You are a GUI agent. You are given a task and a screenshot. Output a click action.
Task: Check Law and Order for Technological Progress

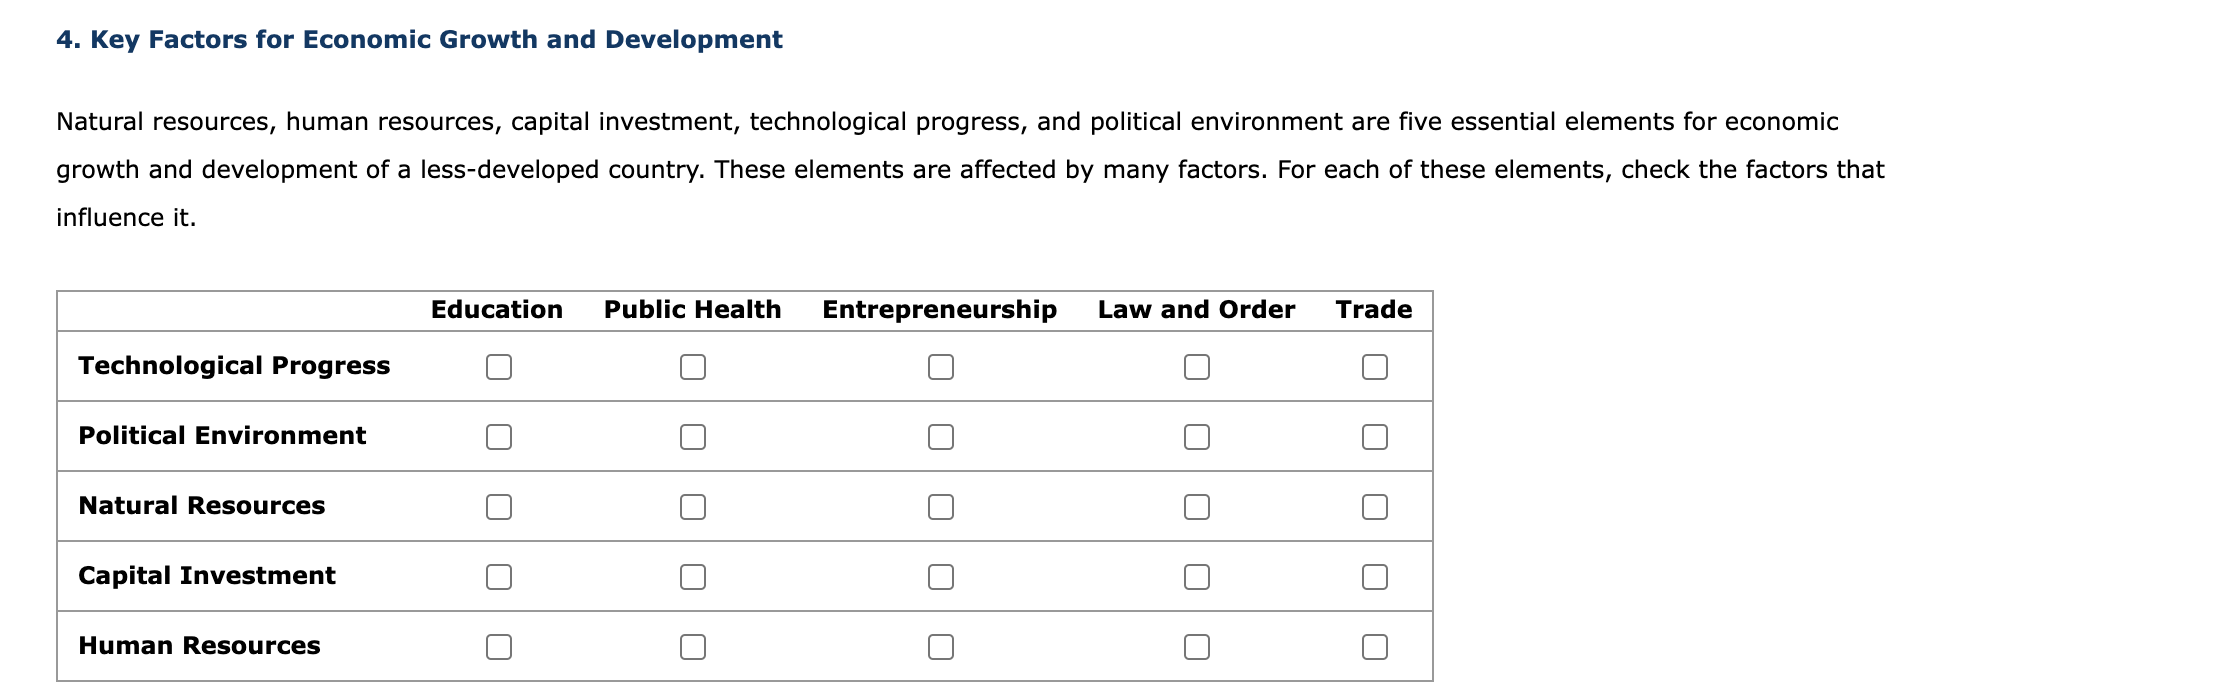1197,367
